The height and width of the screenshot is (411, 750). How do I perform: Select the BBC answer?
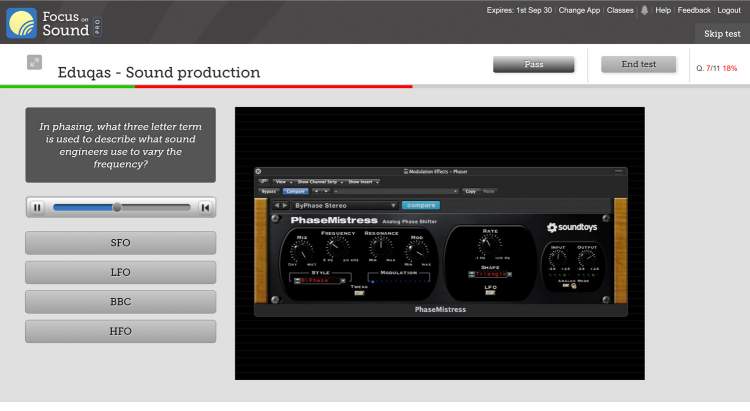pyautogui.click(x=121, y=302)
